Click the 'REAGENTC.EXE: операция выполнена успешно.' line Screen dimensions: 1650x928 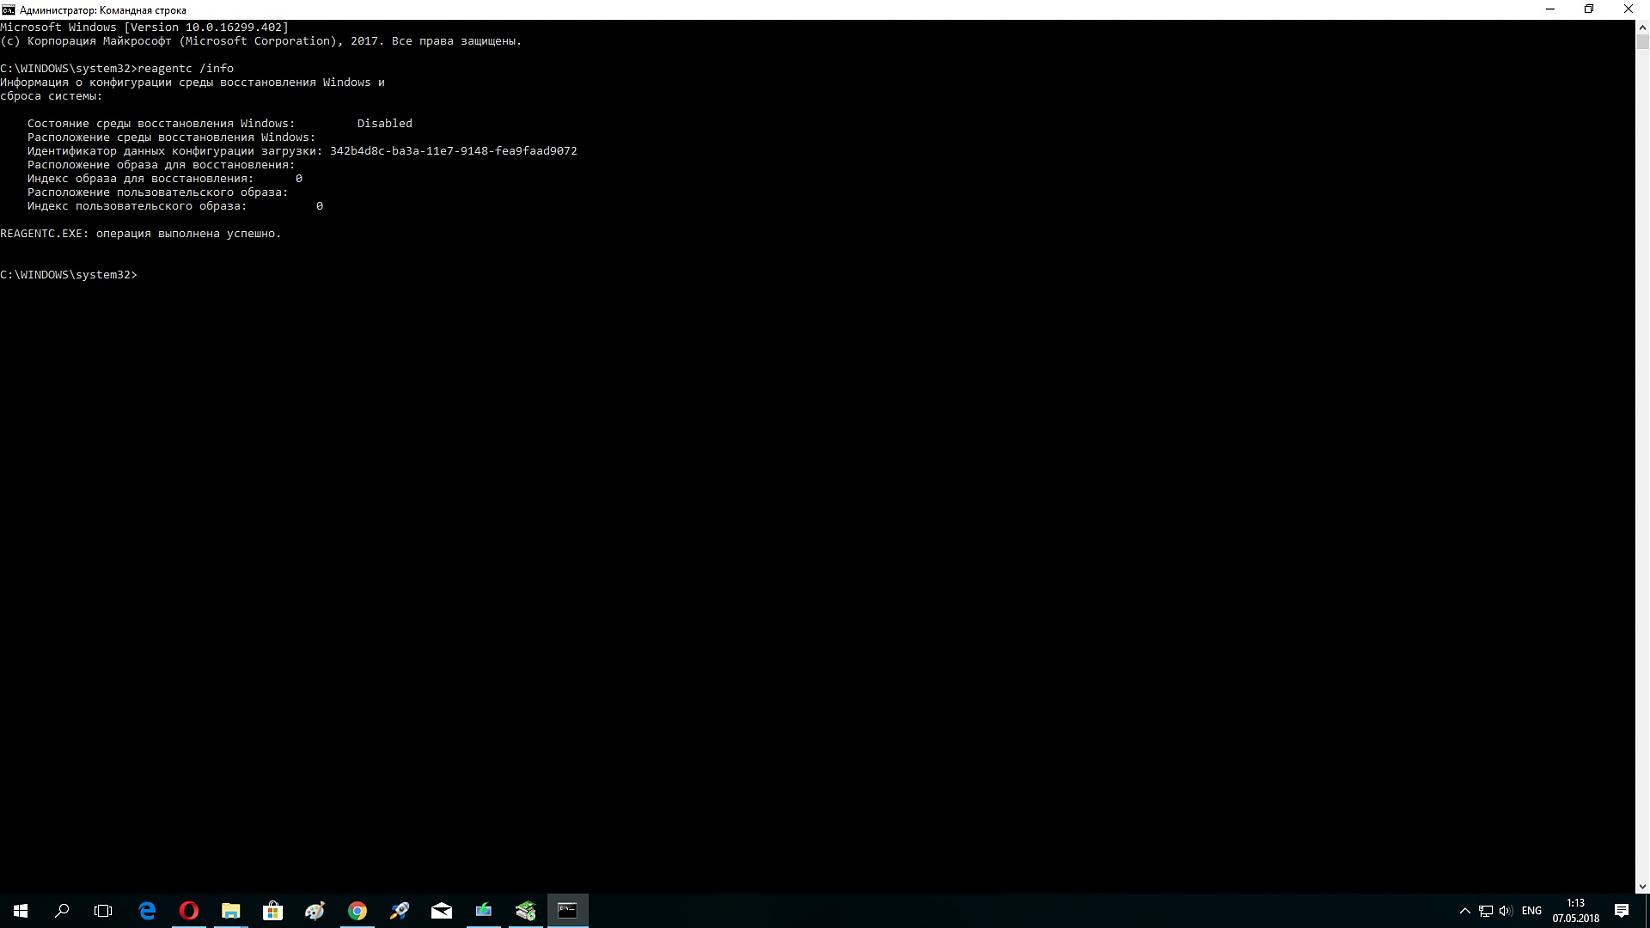[x=141, y=234]
